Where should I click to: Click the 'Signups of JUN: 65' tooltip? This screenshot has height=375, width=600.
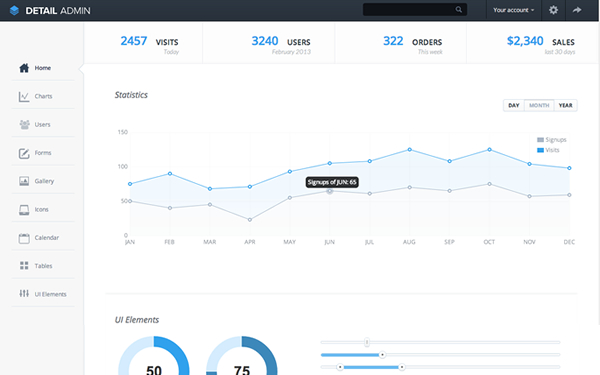click(332, 182)
